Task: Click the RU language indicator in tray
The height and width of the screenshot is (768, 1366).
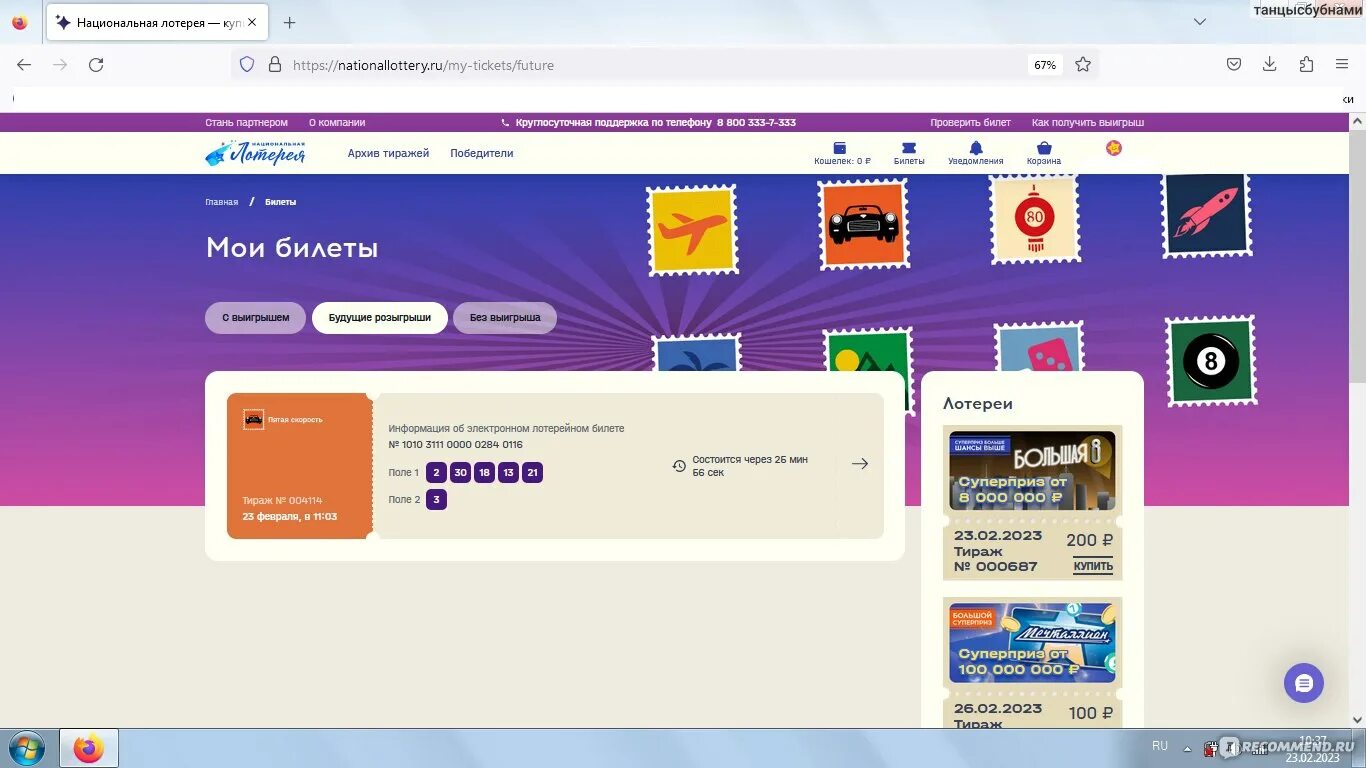Action: 1160,746
